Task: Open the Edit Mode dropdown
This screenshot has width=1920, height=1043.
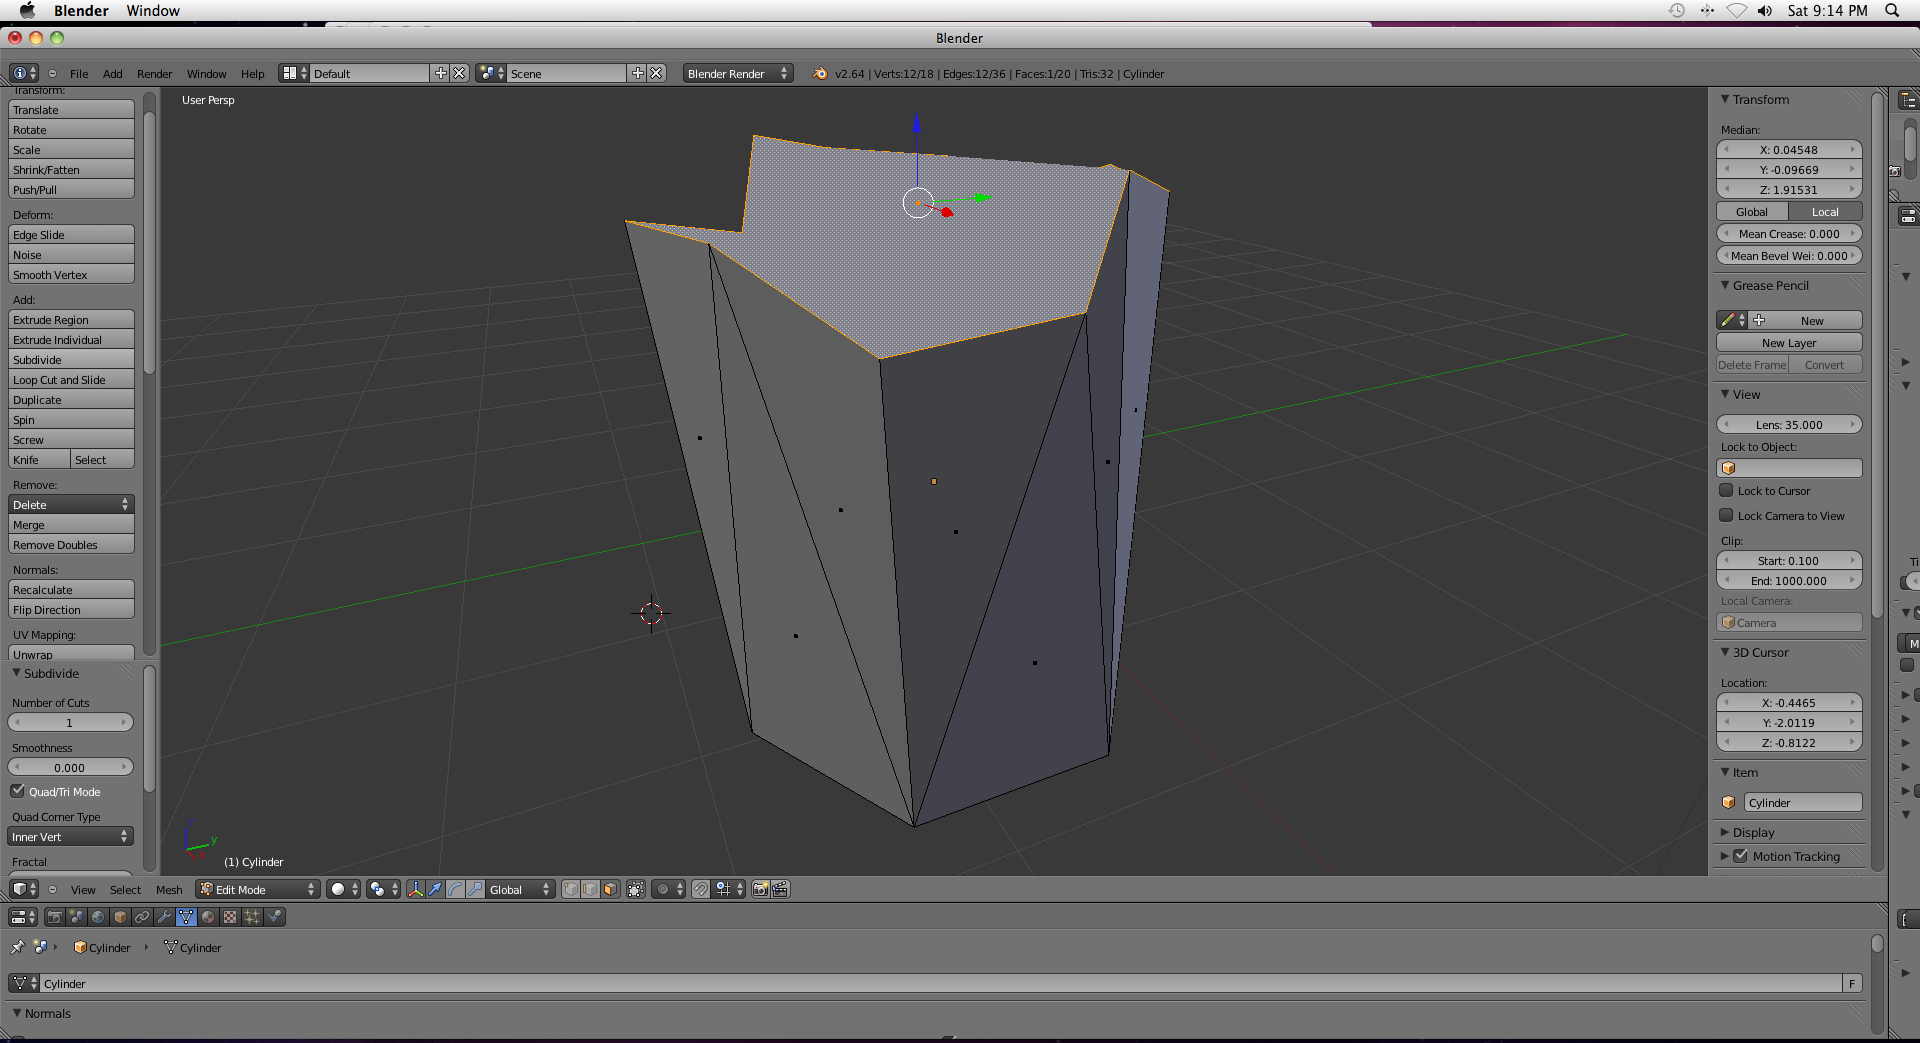Action: click(x=257, y=889)
